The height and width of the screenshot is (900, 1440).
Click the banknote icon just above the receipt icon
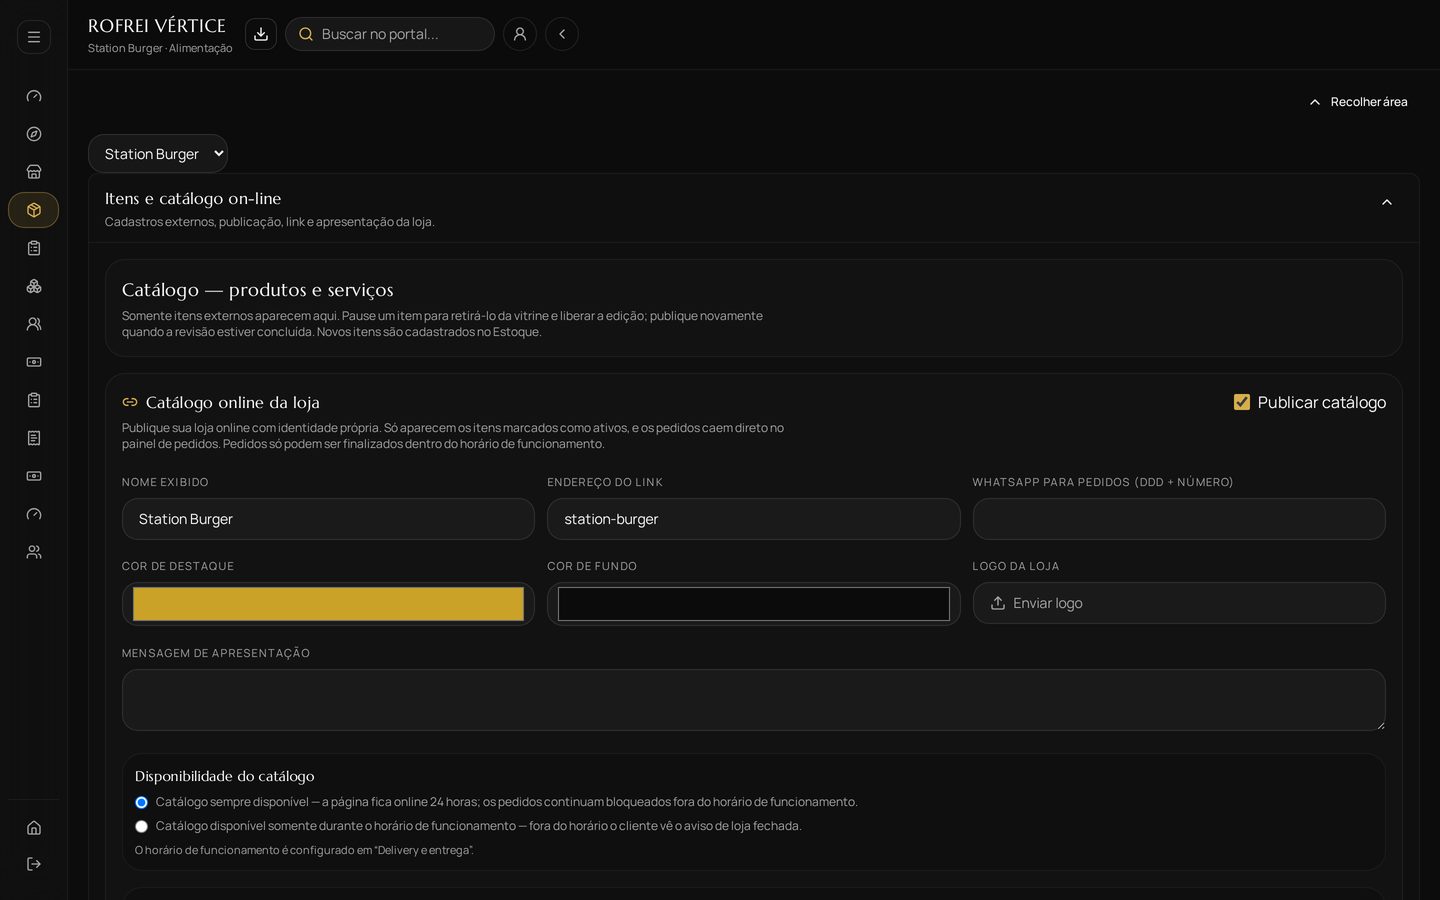pos(34,362)
